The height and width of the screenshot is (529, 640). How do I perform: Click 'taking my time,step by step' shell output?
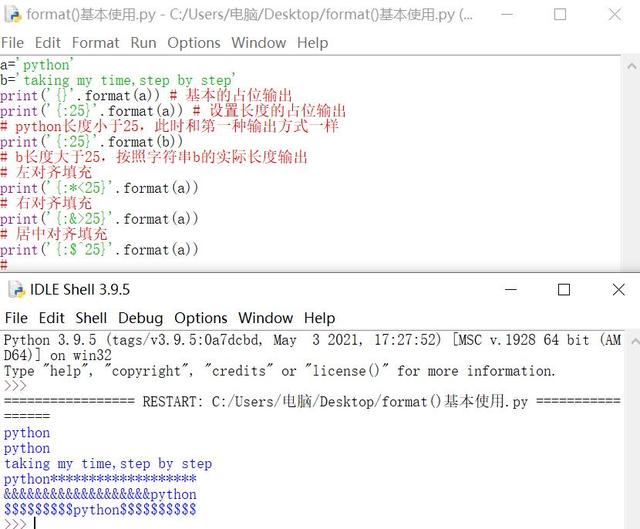click(108, 464)
